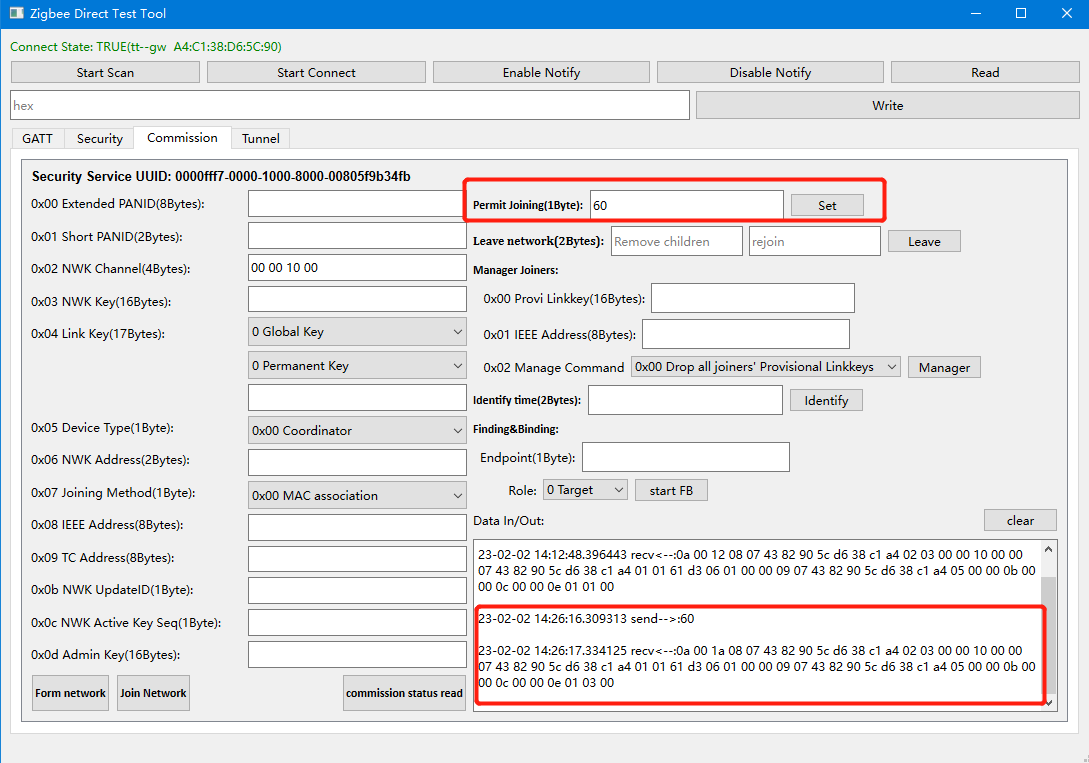Click the Join Network button
1089x763 pixels.
[x=153, y=693]
